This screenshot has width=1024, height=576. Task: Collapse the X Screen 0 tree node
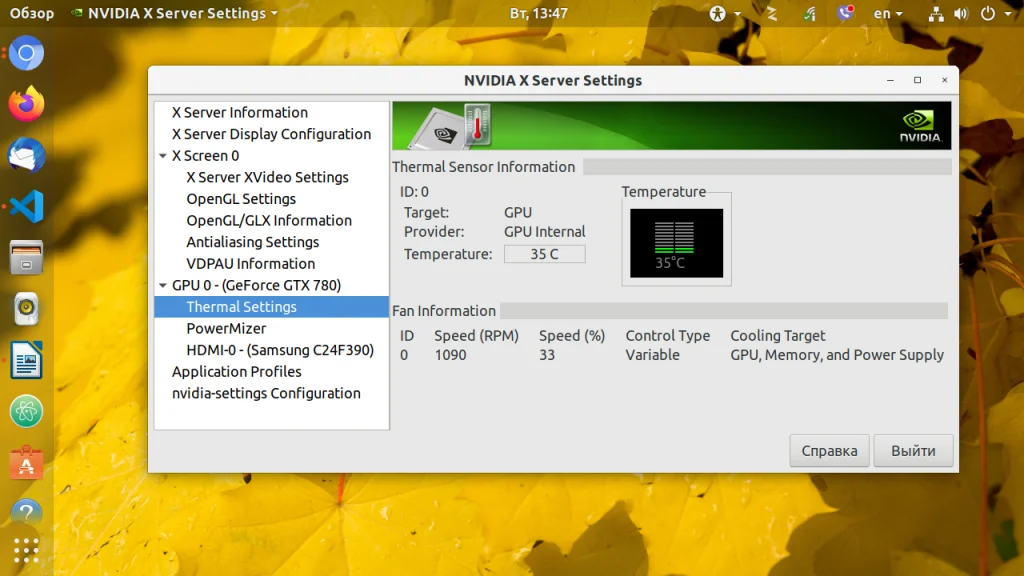pos(163,156)
